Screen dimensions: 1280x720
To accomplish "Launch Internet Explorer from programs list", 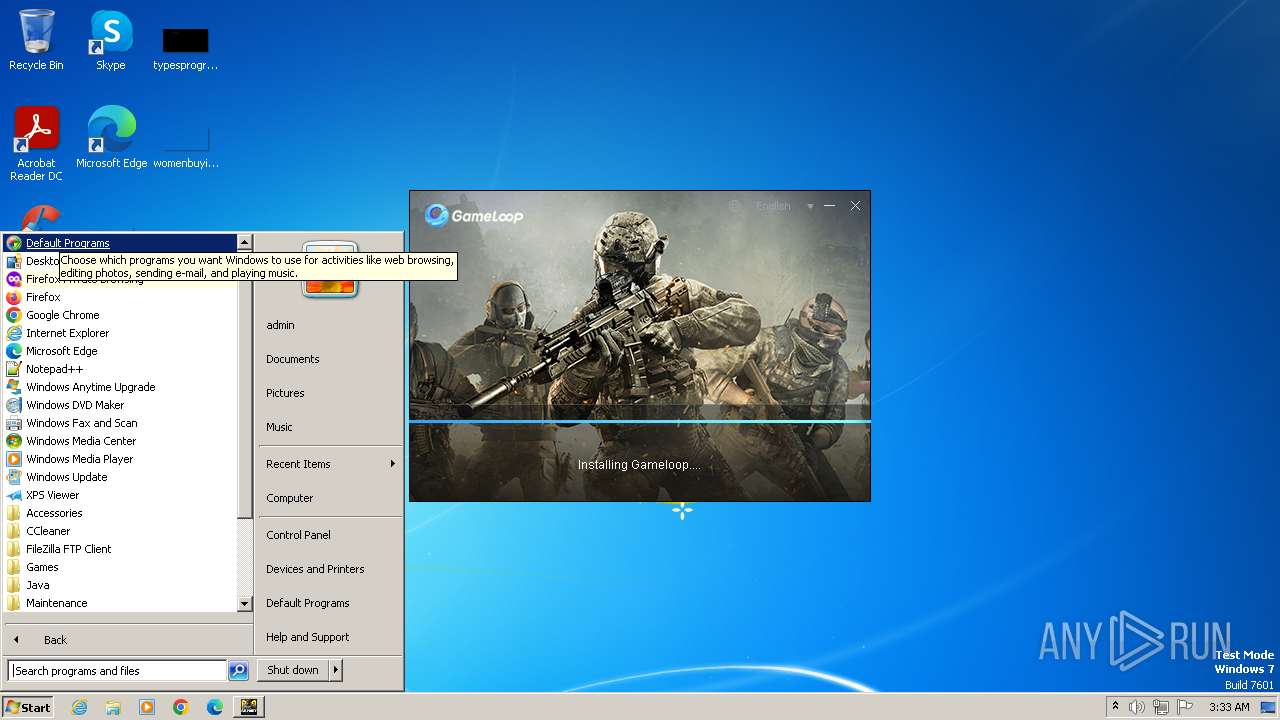I will [x=122, y=333].
